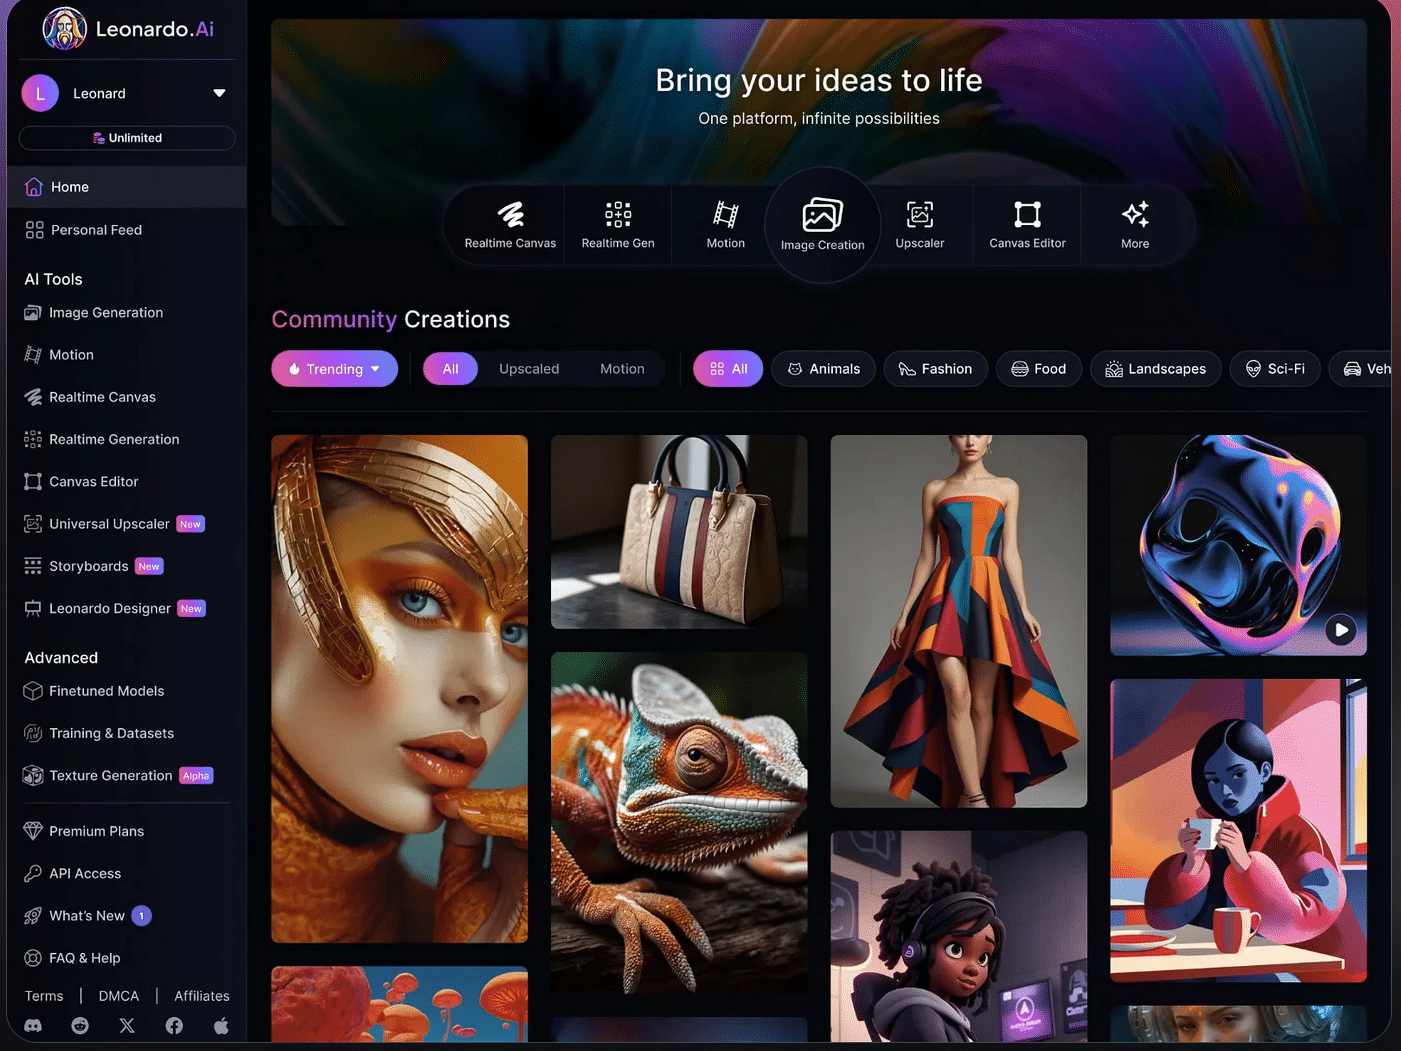The width and height of the screenshot is (1401, 1051).
Task: Open the Affiliates link
Action: coord(202,996)
